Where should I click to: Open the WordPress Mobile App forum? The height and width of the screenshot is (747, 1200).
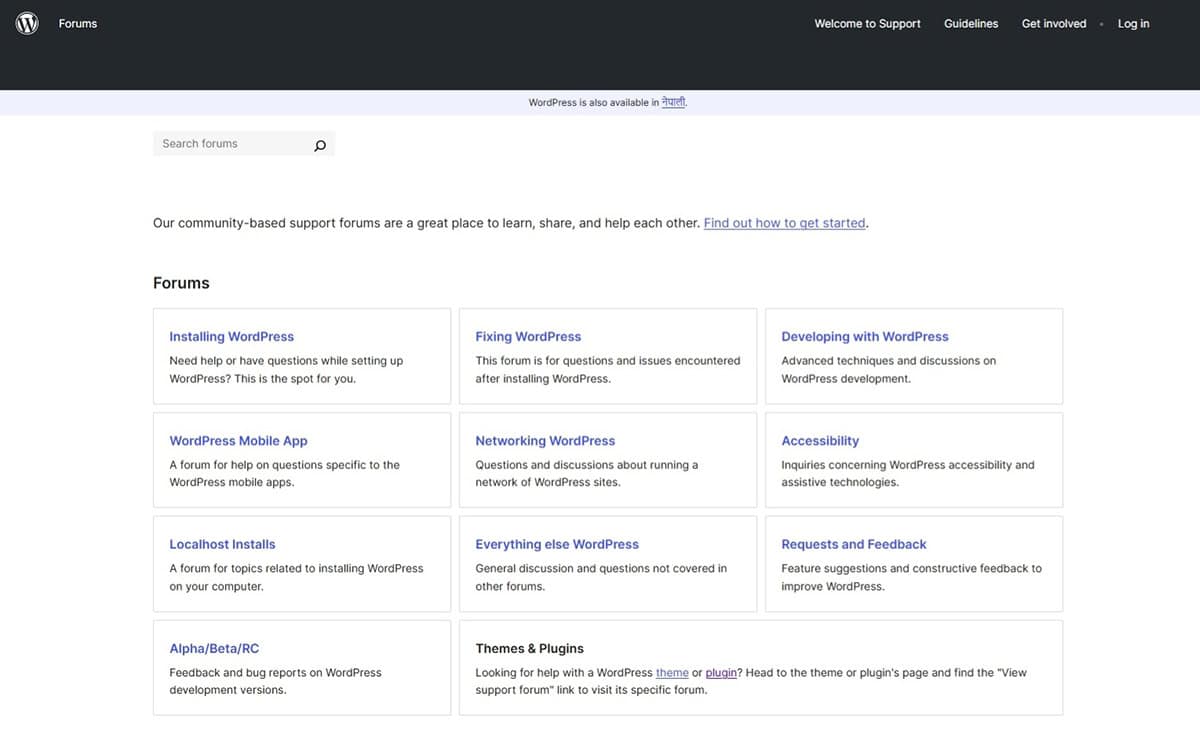238,441
